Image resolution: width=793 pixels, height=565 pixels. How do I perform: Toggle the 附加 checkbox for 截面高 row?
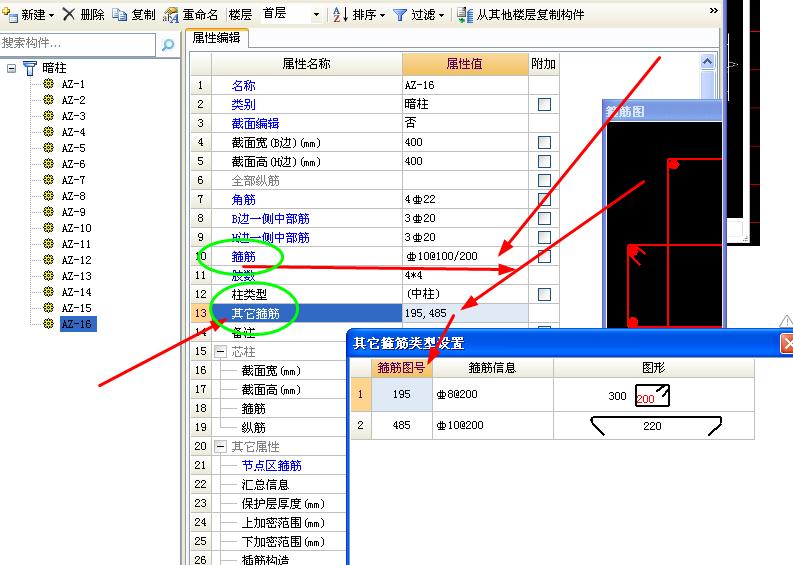[544, 162]
